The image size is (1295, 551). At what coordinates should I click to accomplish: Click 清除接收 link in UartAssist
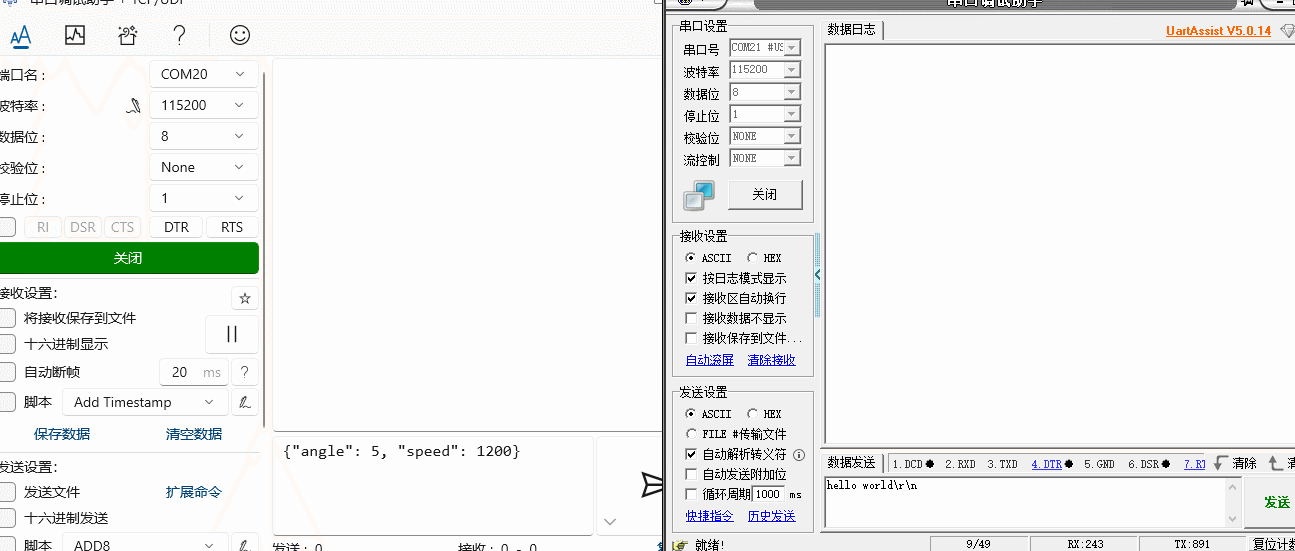(772, 360)
